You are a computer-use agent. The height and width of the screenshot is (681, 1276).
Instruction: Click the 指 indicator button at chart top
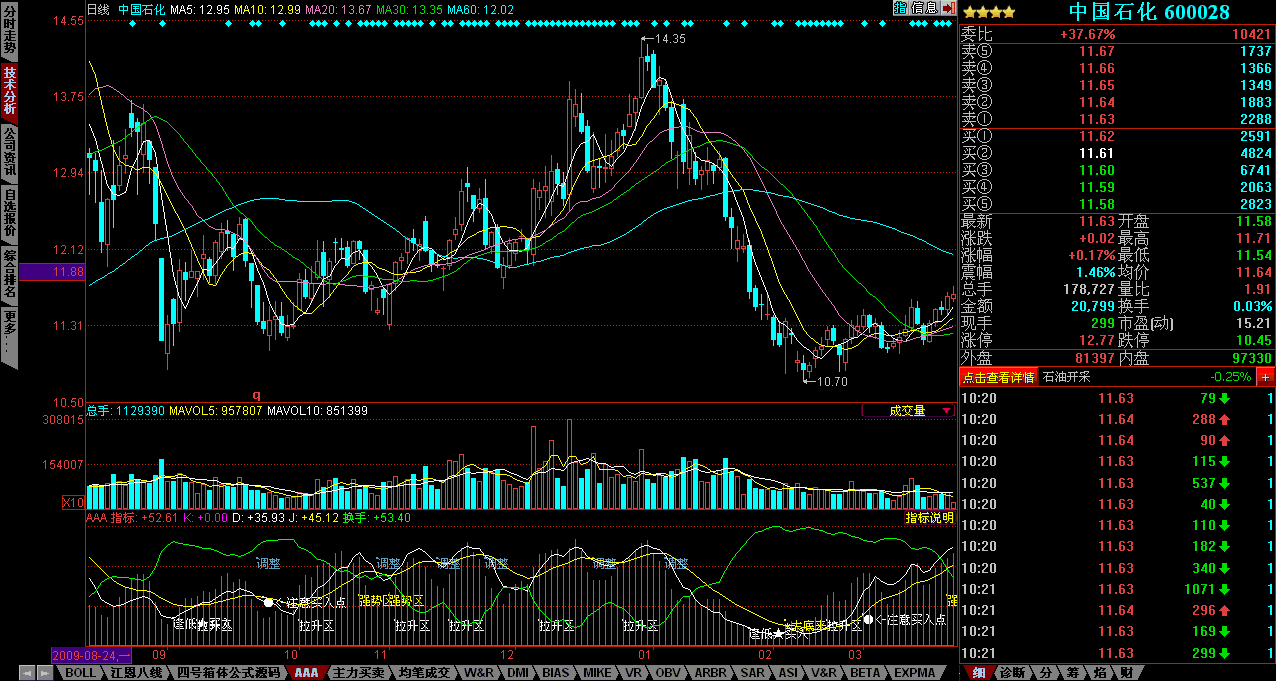tap(900, 8)
